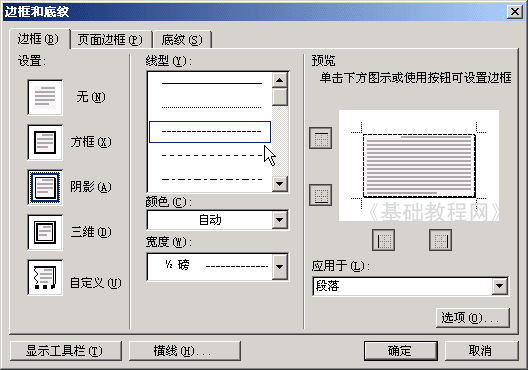Click the line style list scroll-down arrow
The width and height of the screenshot is (528, 370).
pyautogui.click(x=280, y=184)
